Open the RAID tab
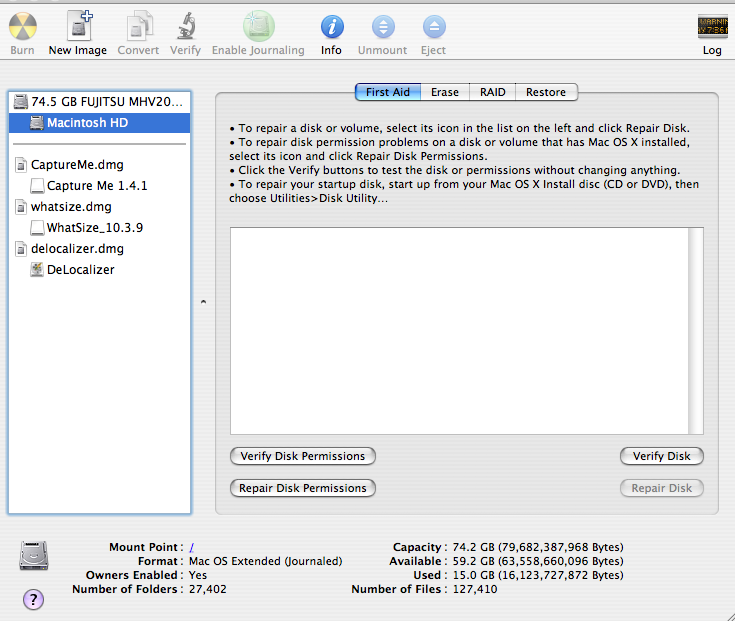The height and width of the screenshot is (621, 735). (x=493, y=92)
